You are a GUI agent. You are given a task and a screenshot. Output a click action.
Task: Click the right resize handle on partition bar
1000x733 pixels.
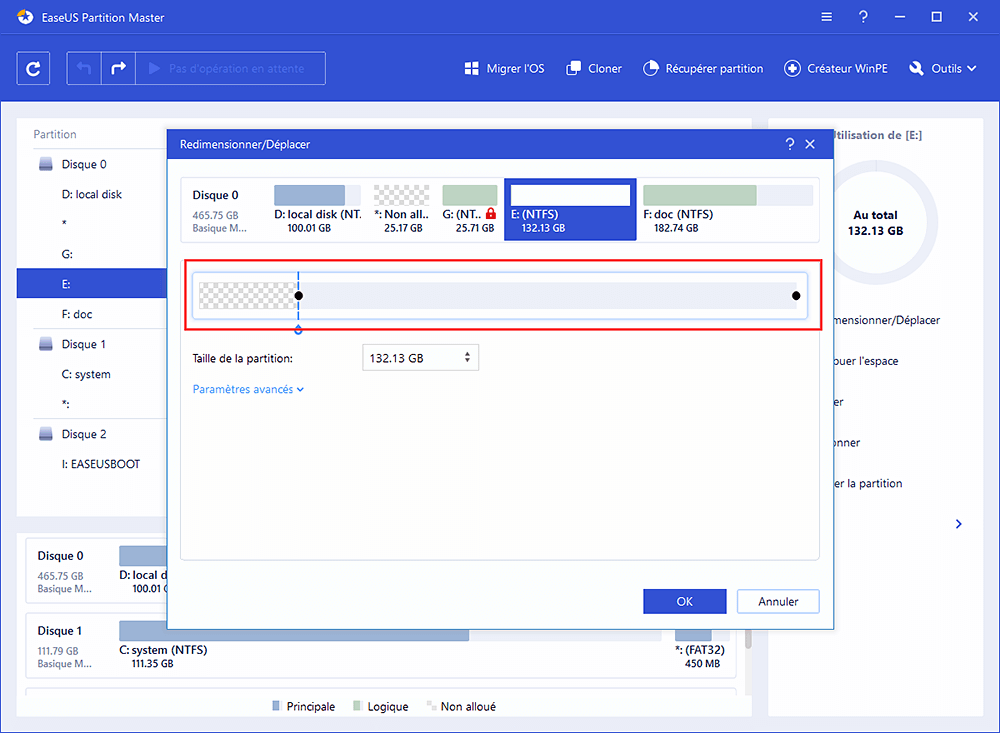796,296
